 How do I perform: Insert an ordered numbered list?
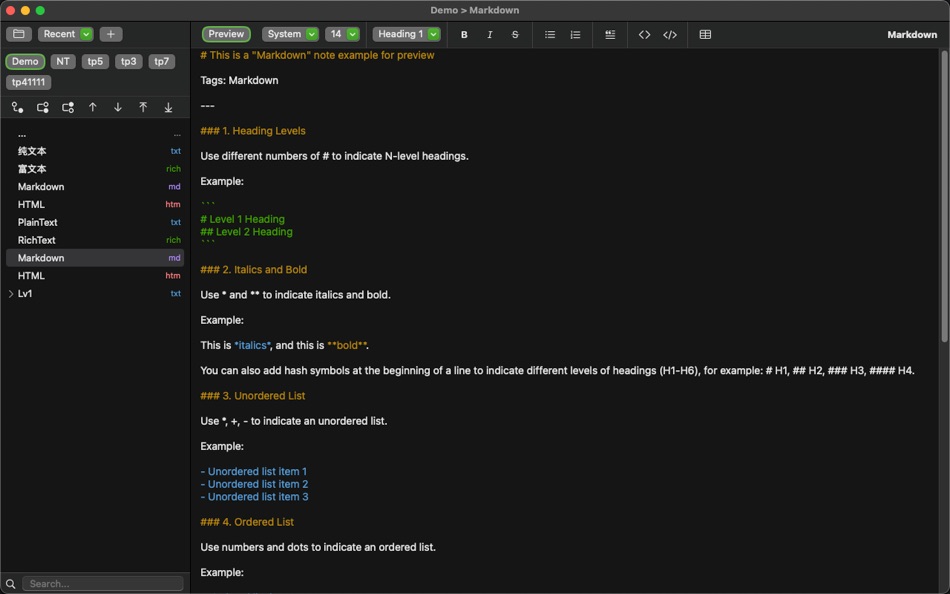click(x=575, y=35)
